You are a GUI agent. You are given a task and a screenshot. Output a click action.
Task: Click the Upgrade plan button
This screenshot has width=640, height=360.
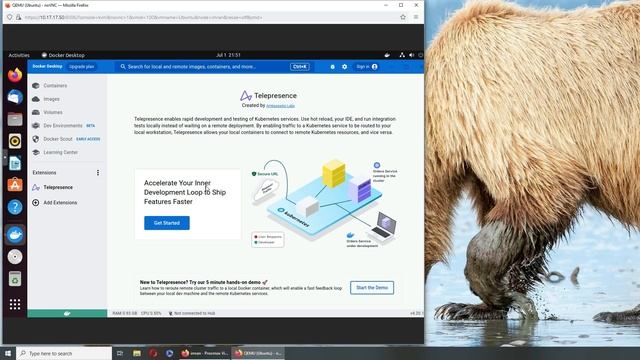82,67
